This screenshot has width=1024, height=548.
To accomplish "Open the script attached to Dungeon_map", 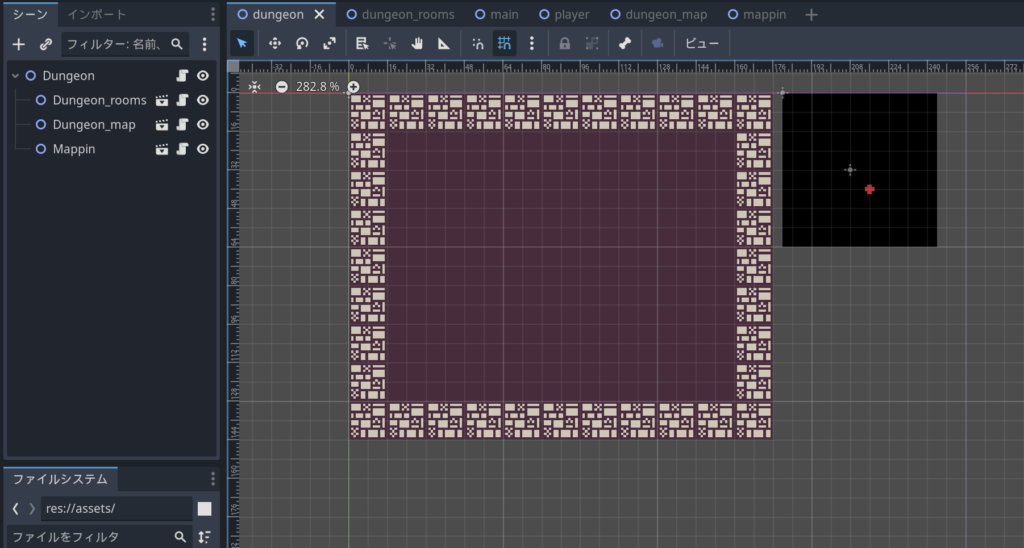I will click(182, 125).
